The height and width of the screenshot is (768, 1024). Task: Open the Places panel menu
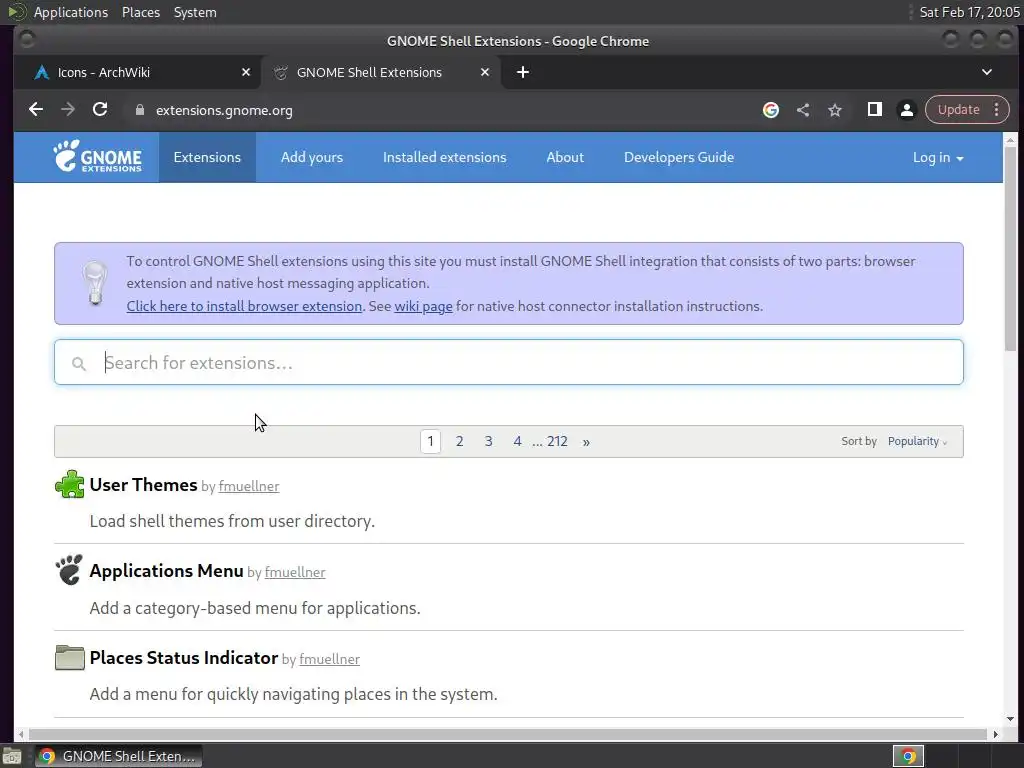140,12
